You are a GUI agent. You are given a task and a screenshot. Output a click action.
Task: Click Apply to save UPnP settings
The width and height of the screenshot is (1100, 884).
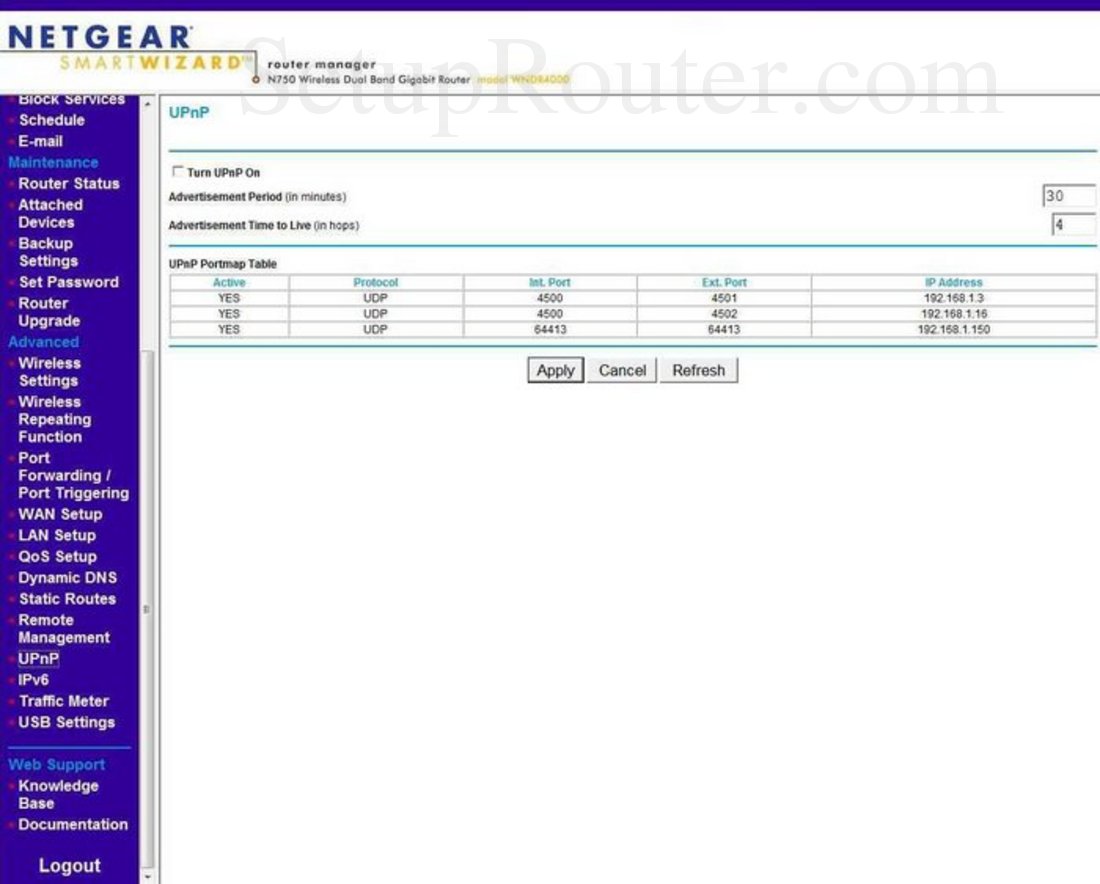(554, 370)
